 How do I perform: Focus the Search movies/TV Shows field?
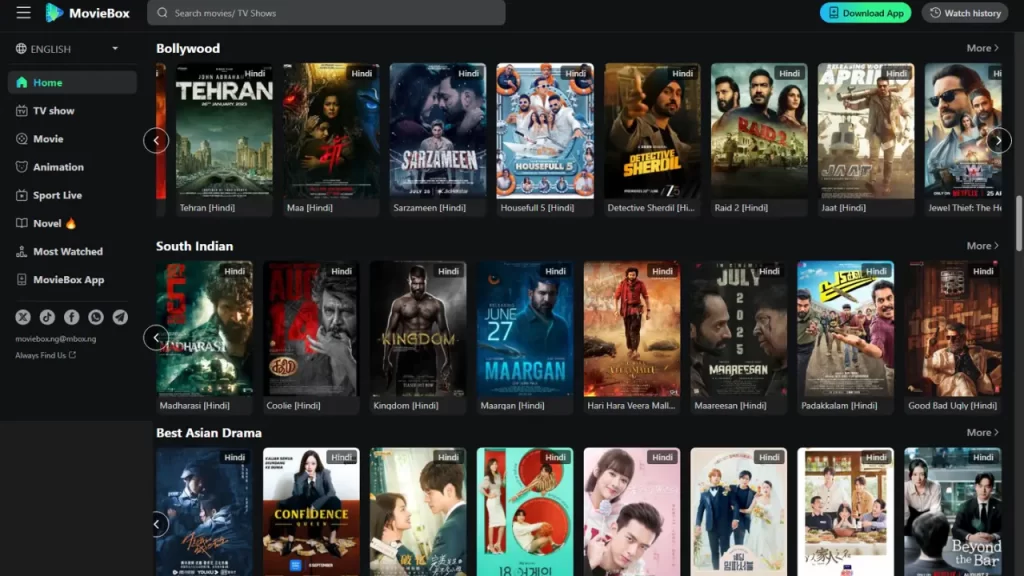click(x=326, y=12)
